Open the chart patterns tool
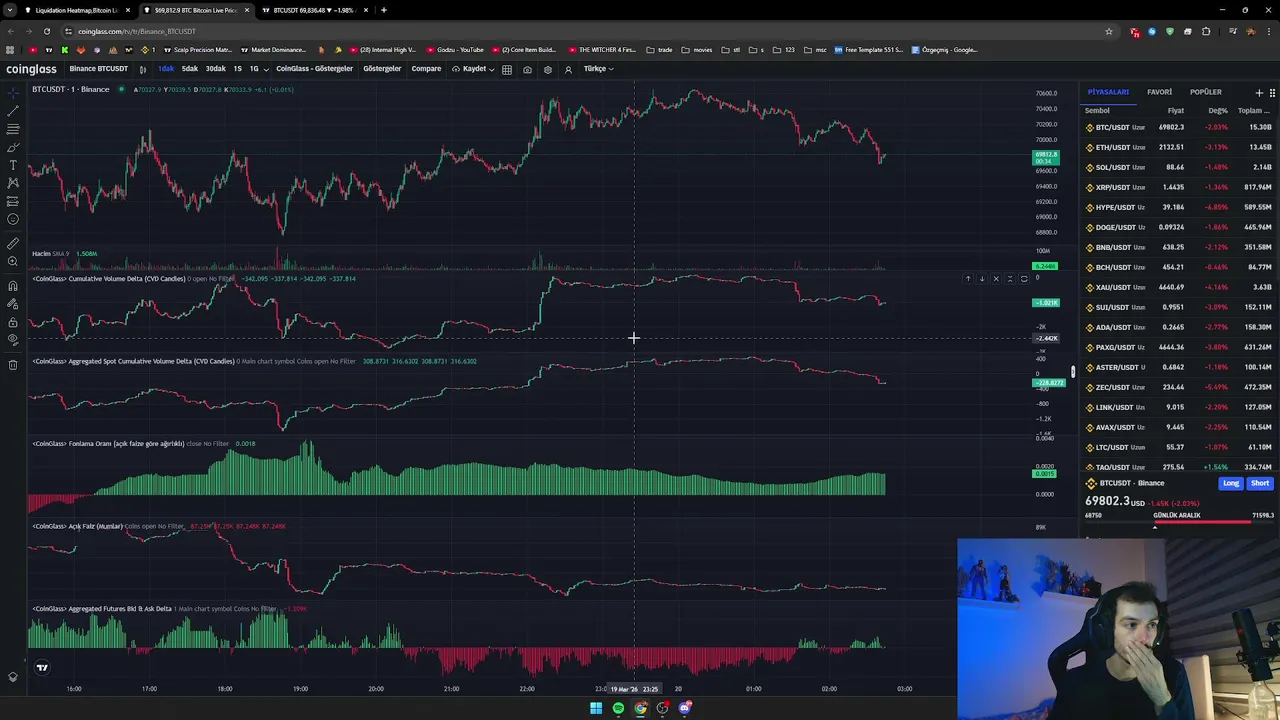 click(x=13, y=183)
